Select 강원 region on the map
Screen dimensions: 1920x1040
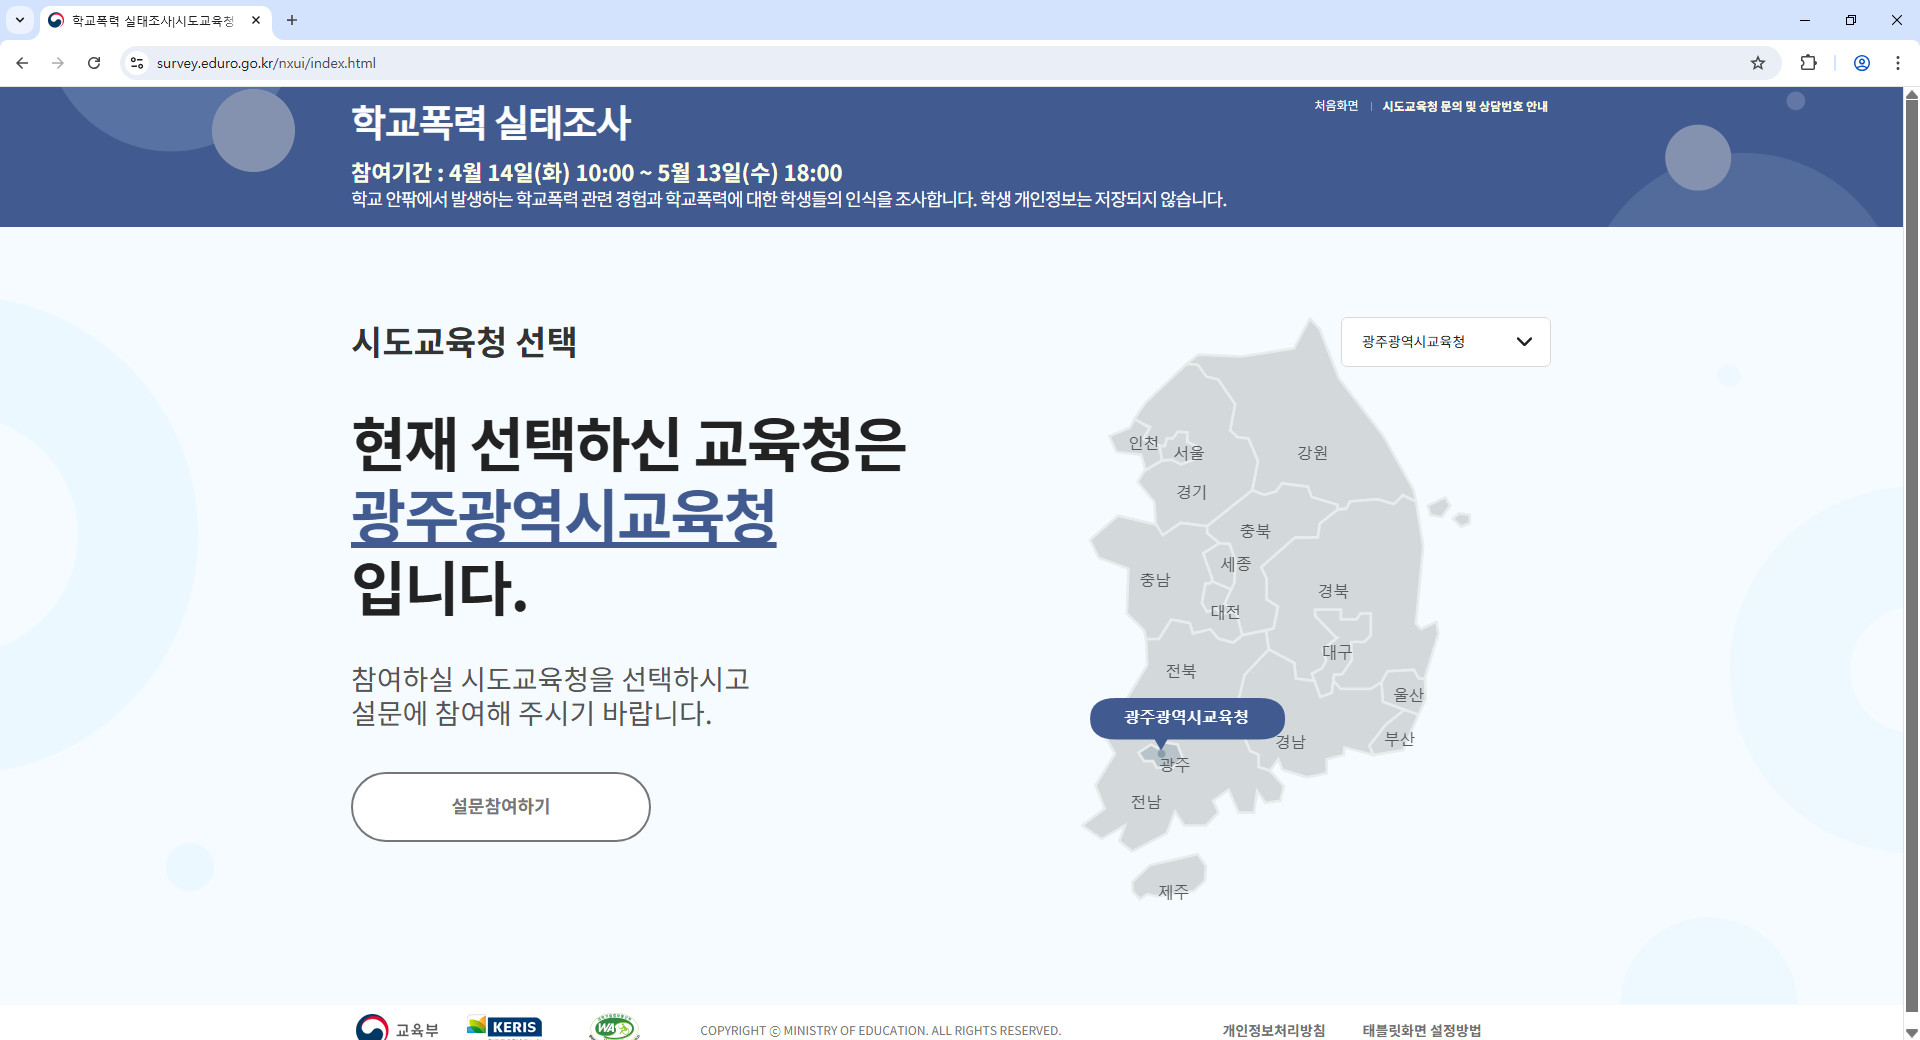click(x=1313, y=453)
